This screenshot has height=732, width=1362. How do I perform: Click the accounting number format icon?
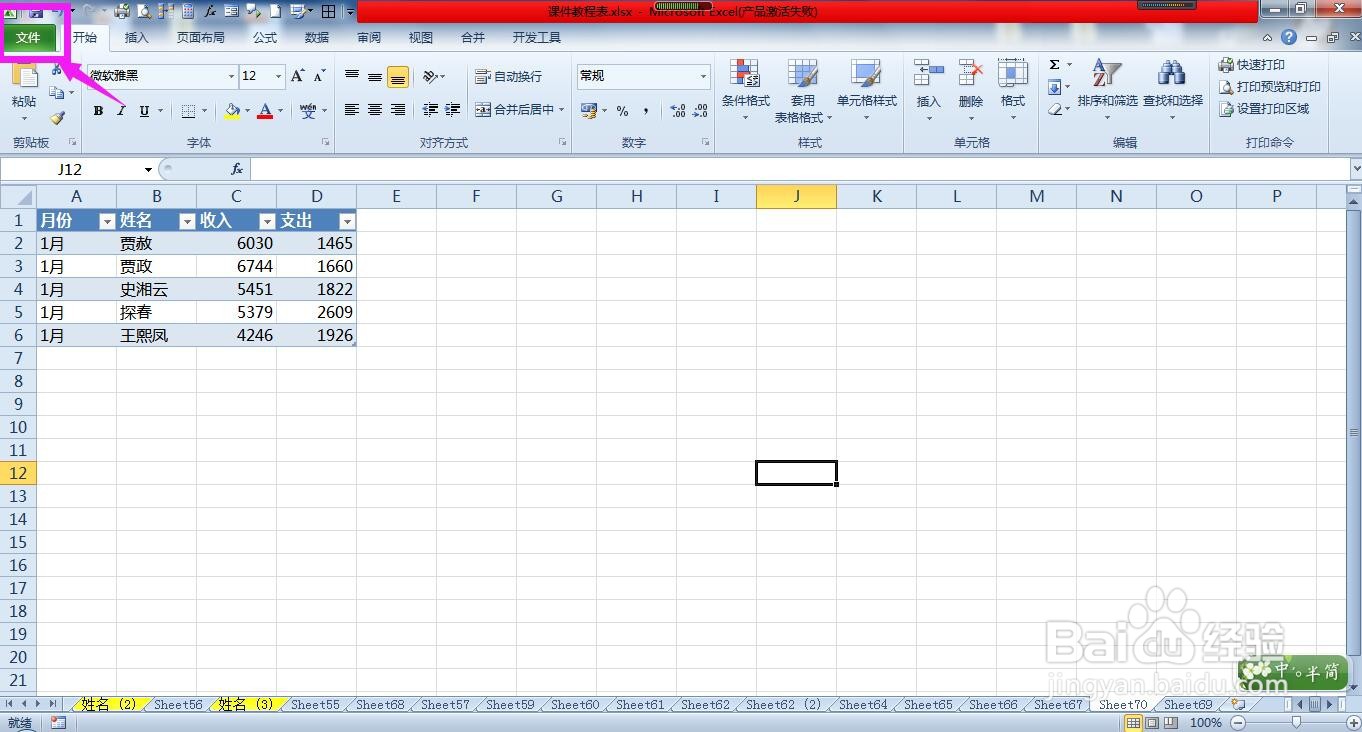click(x=588, y=111)
